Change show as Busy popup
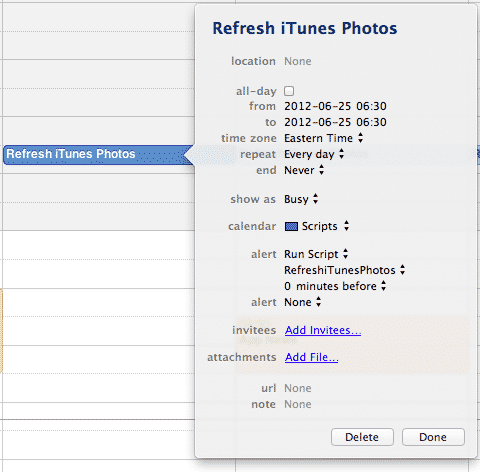Viewport: 480px width, 472px height. [301, 199]
